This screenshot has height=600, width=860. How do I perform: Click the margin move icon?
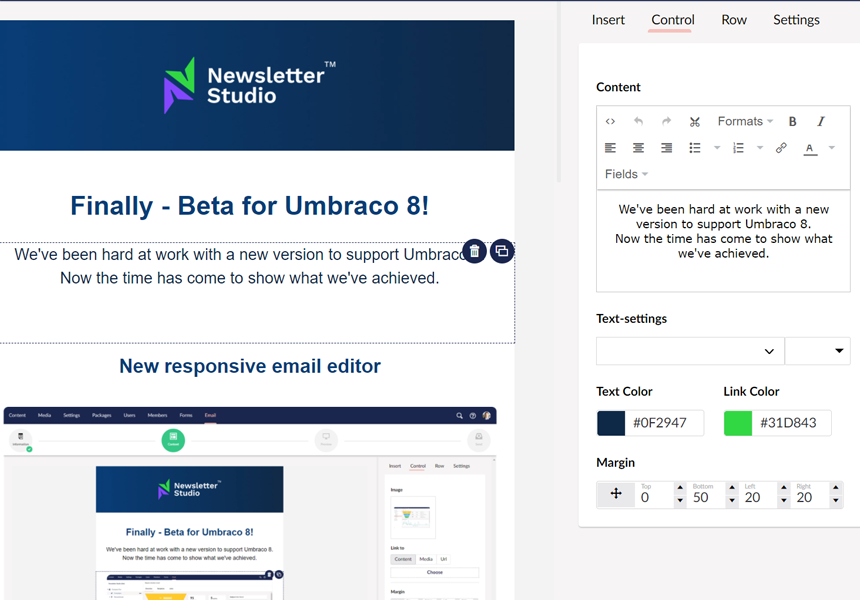pyautogui.click(x=616, y=494)
